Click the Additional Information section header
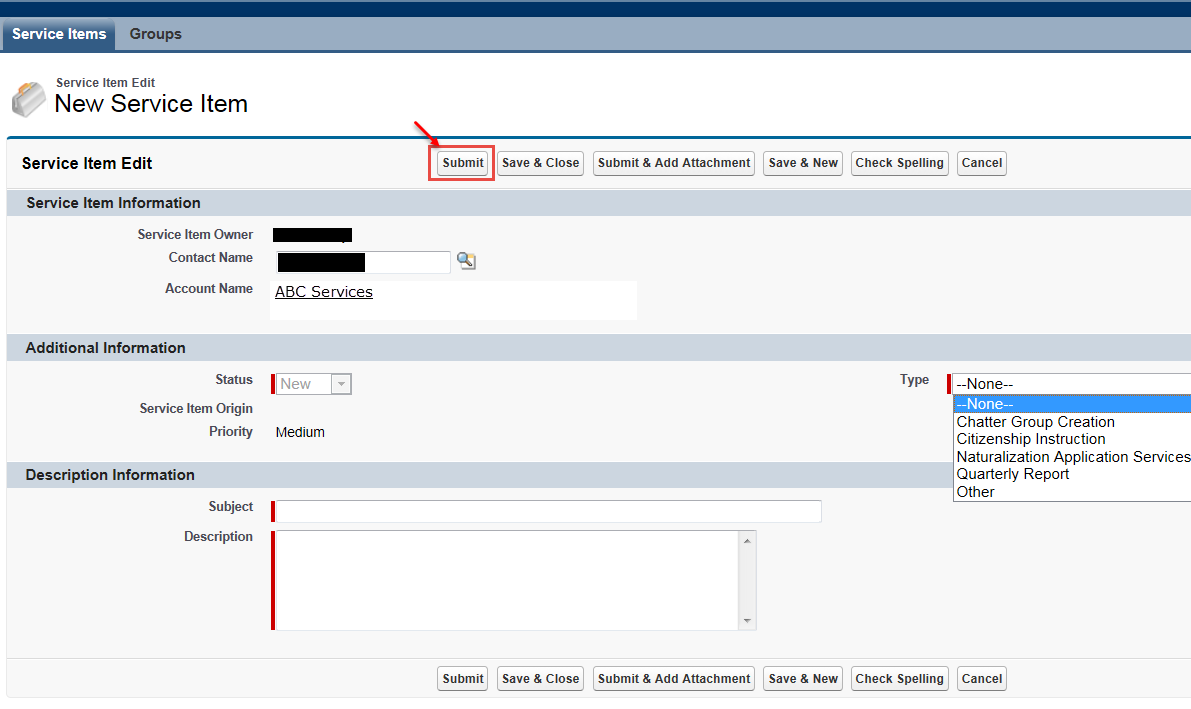Image resolution: width=1191 pixels, height=709 pixels. click(599, 348)
